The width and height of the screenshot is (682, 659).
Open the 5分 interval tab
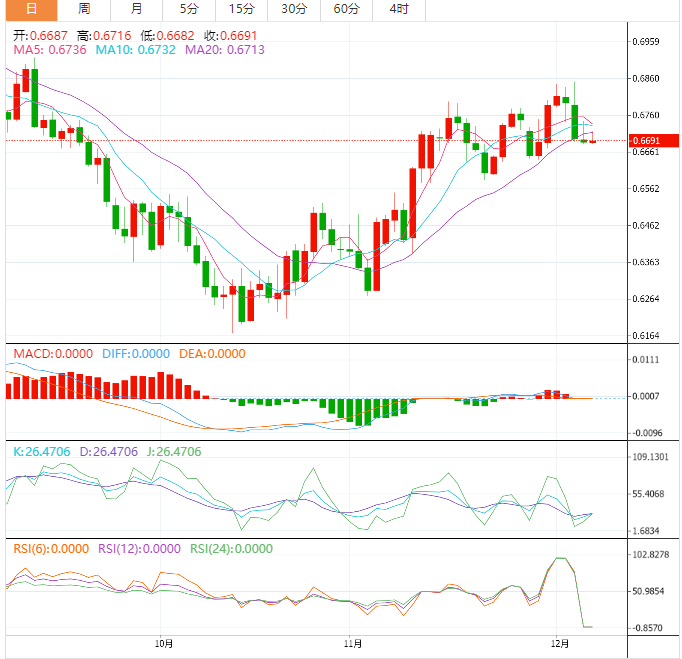(189, 10)
